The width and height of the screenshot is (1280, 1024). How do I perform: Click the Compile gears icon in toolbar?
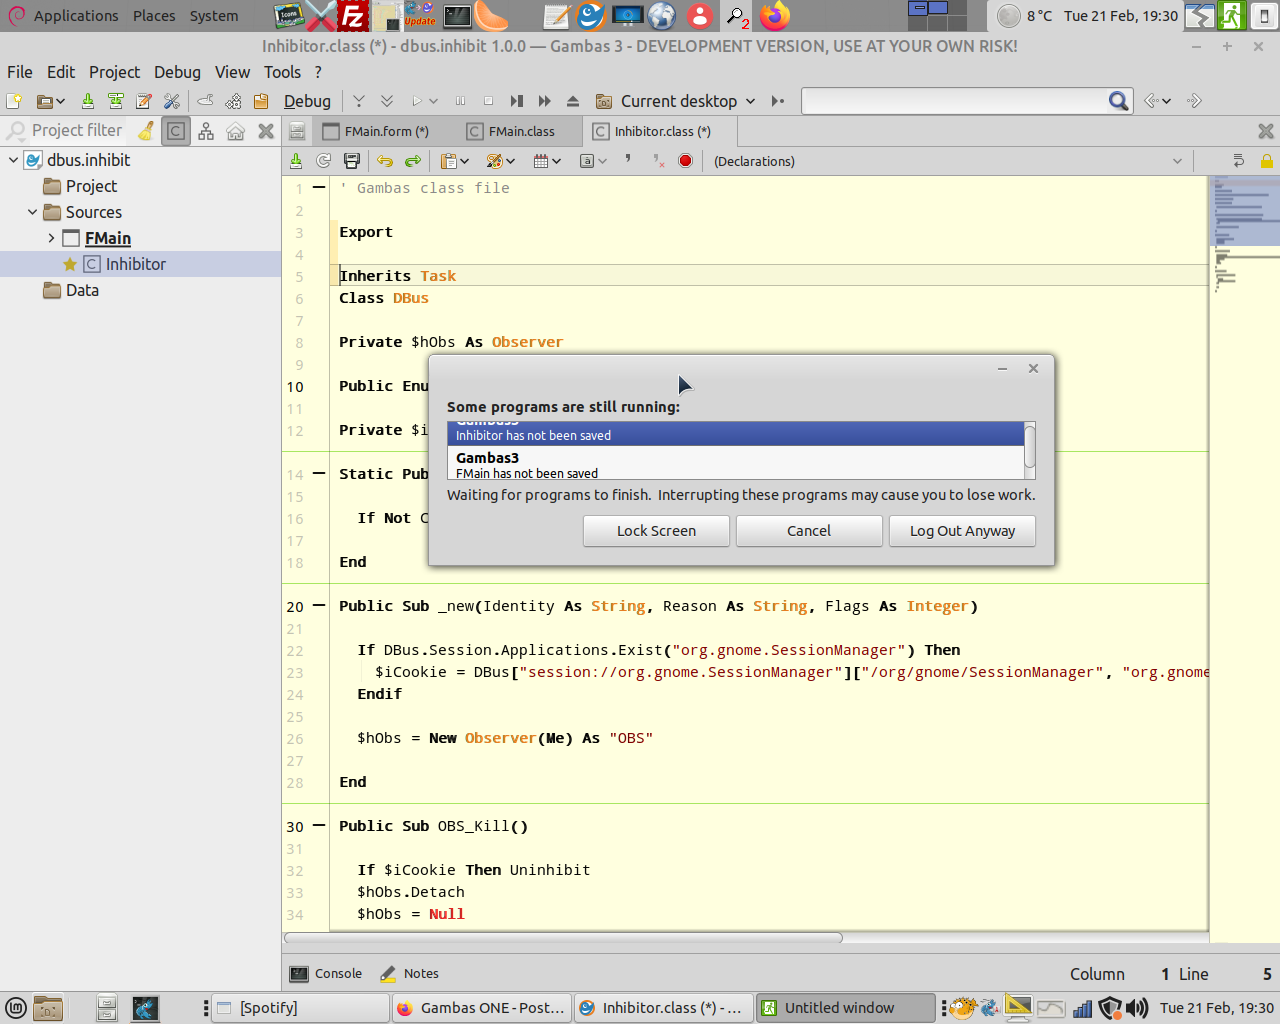tap(233, 101)
